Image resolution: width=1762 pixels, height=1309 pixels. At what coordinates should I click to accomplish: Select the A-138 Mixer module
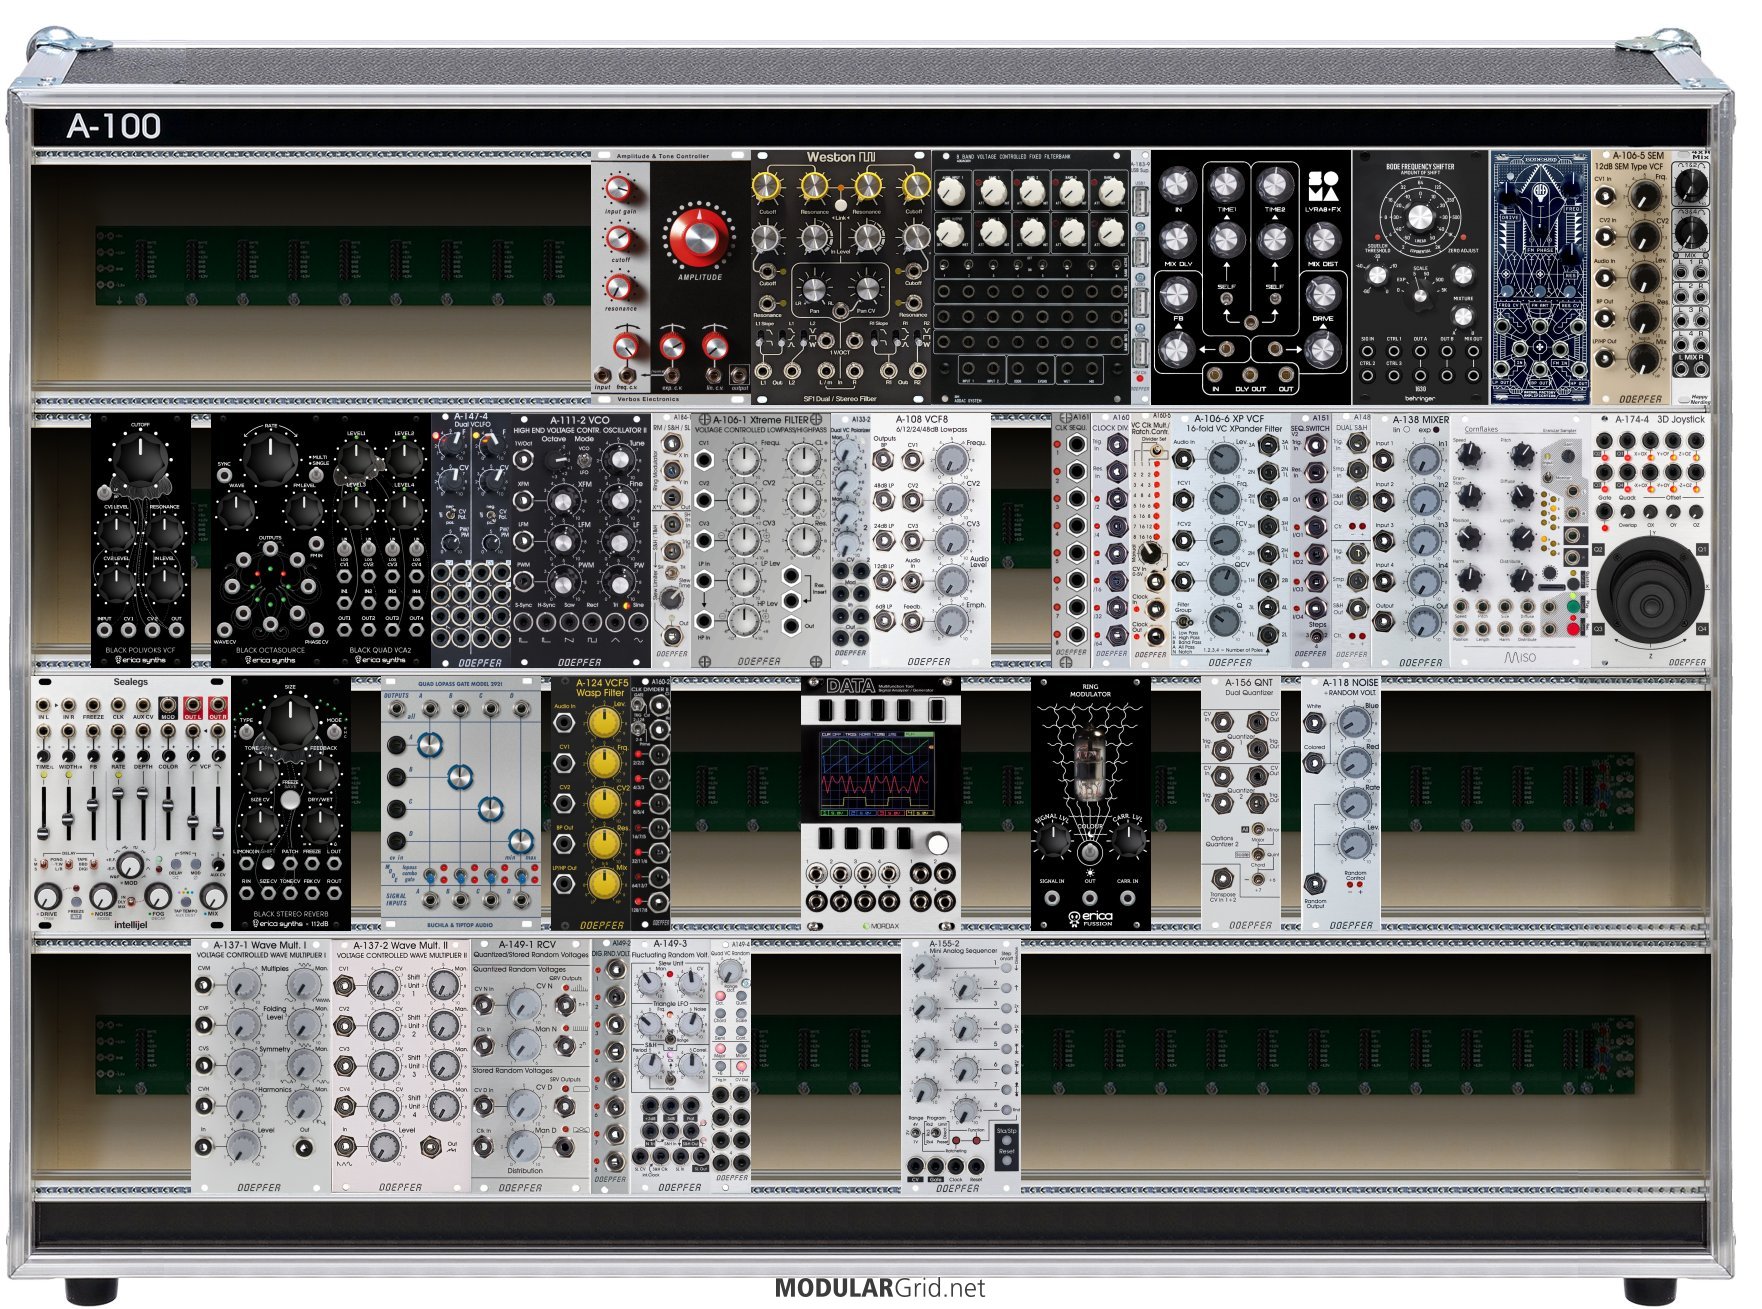(x=1411, y=541)
